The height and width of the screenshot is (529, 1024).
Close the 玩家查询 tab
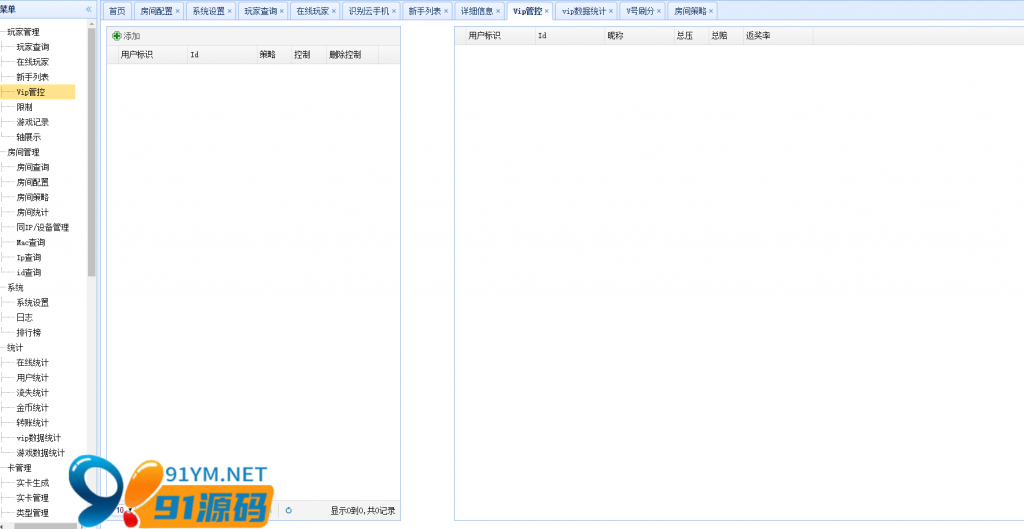281,11
